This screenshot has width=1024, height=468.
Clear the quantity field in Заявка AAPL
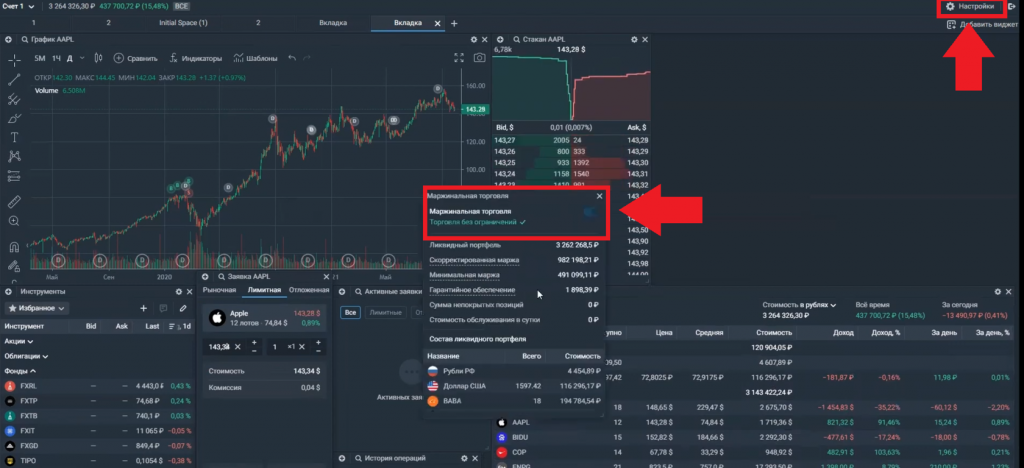(x=302, y=347)
